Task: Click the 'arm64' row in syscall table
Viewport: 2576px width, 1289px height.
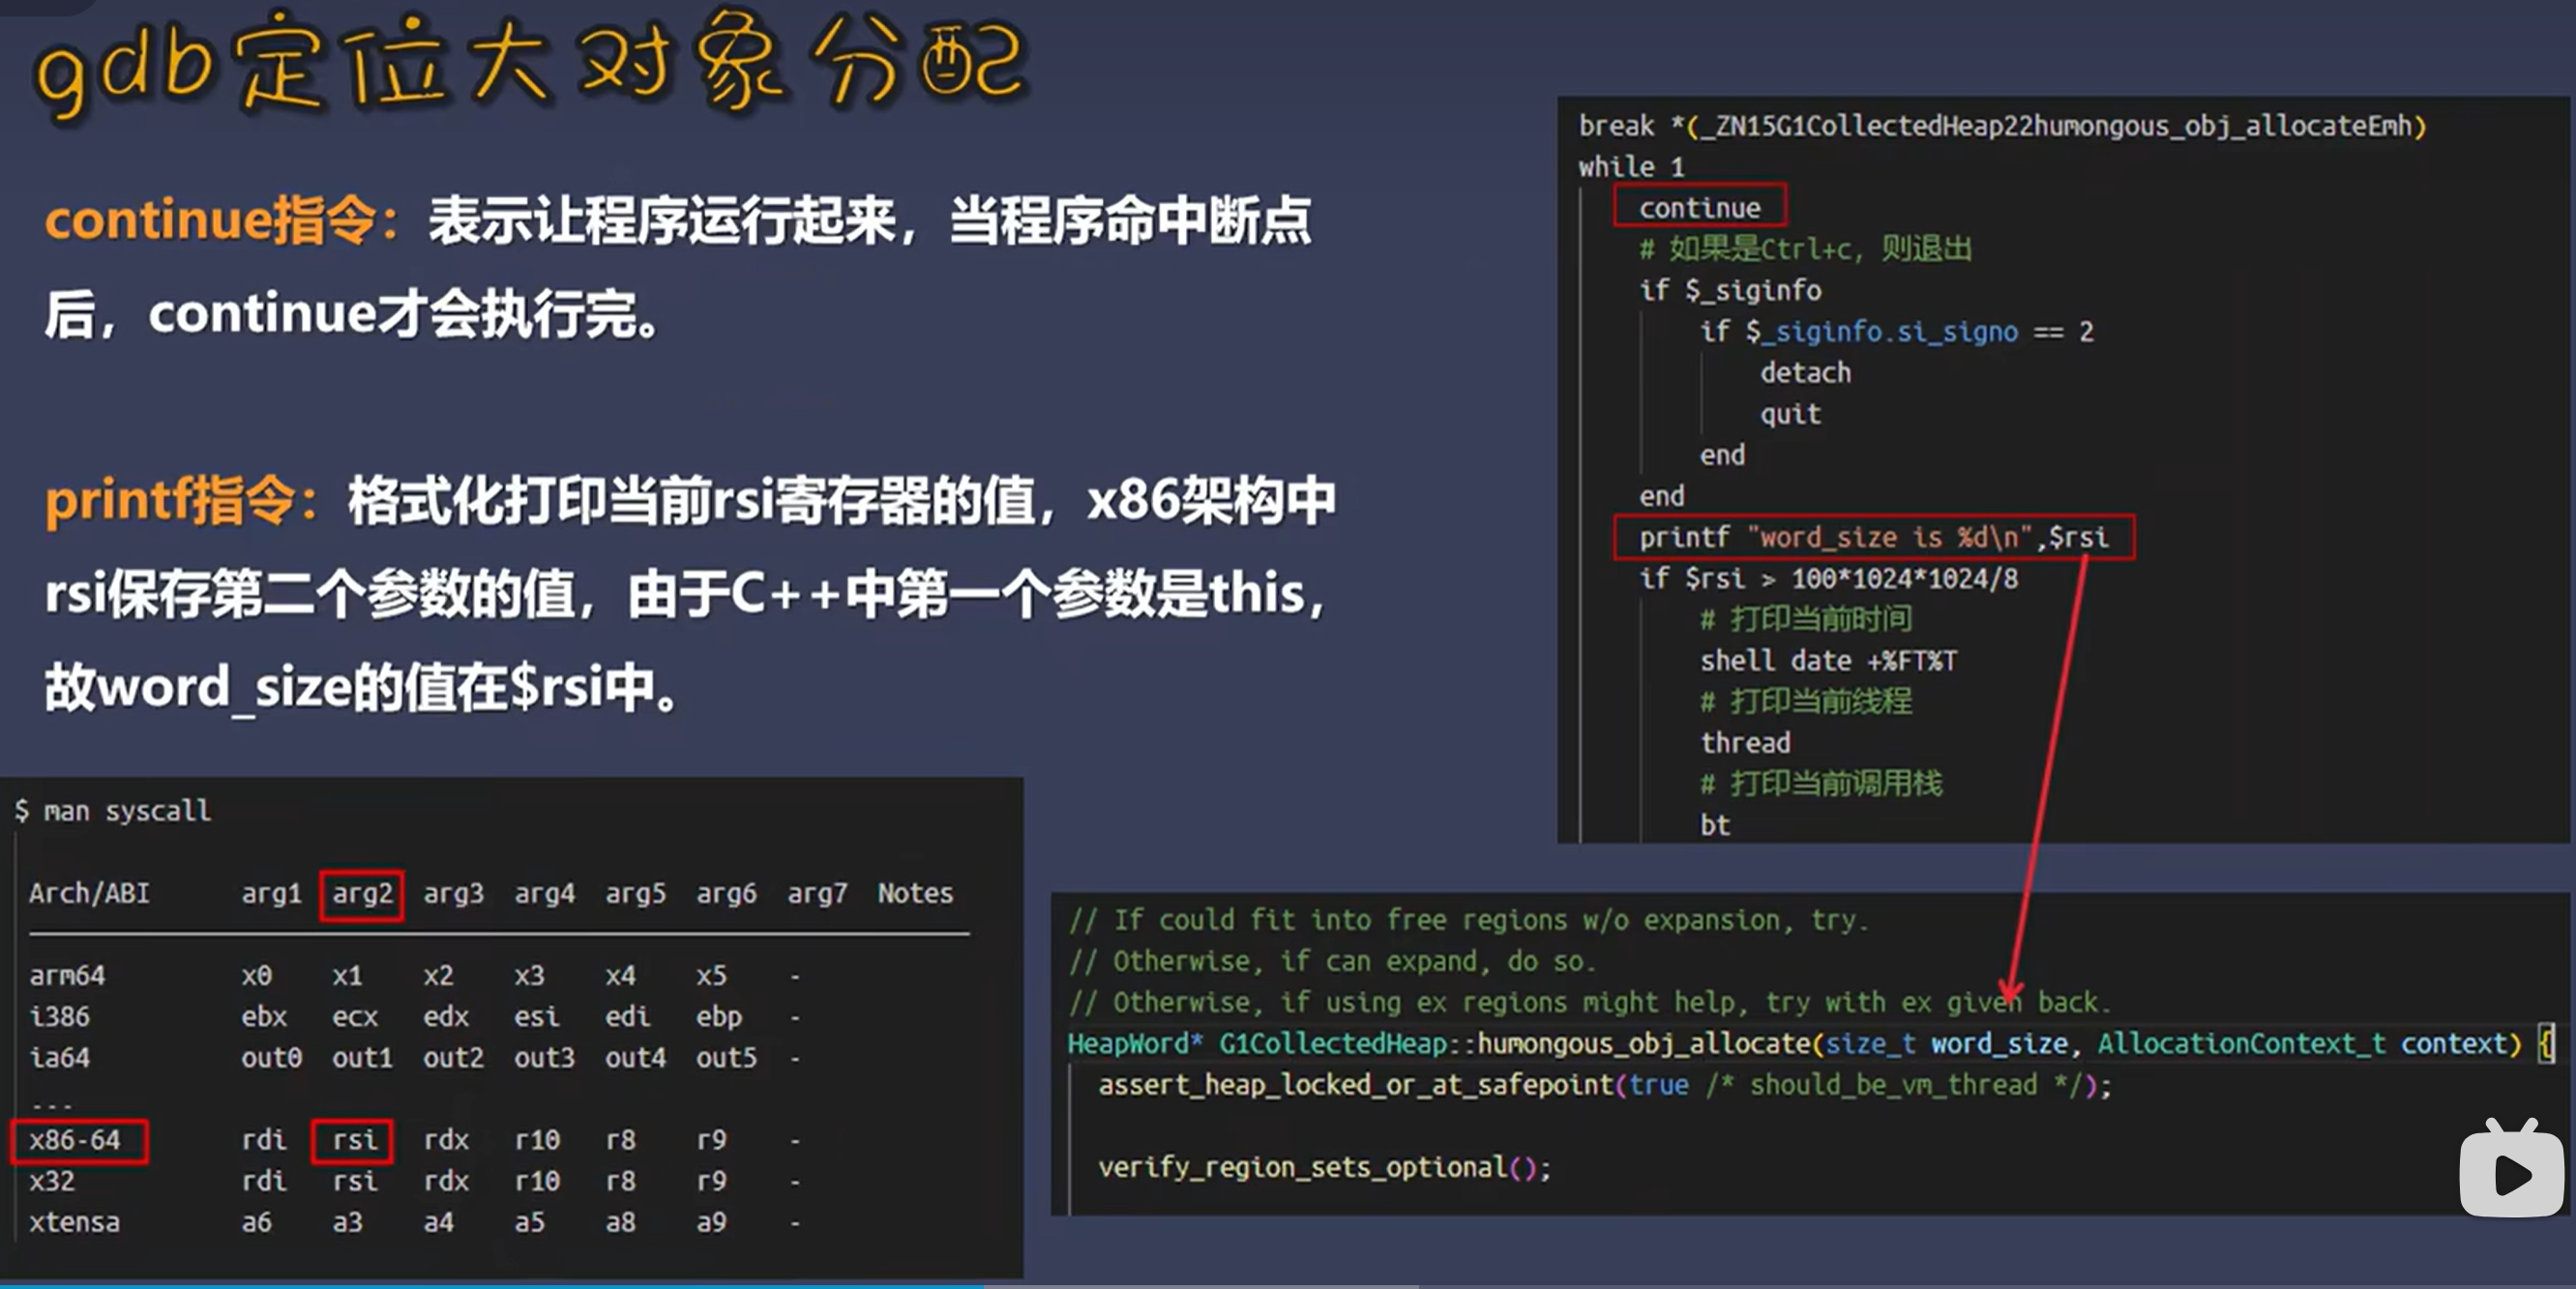Action: point(67,975)
